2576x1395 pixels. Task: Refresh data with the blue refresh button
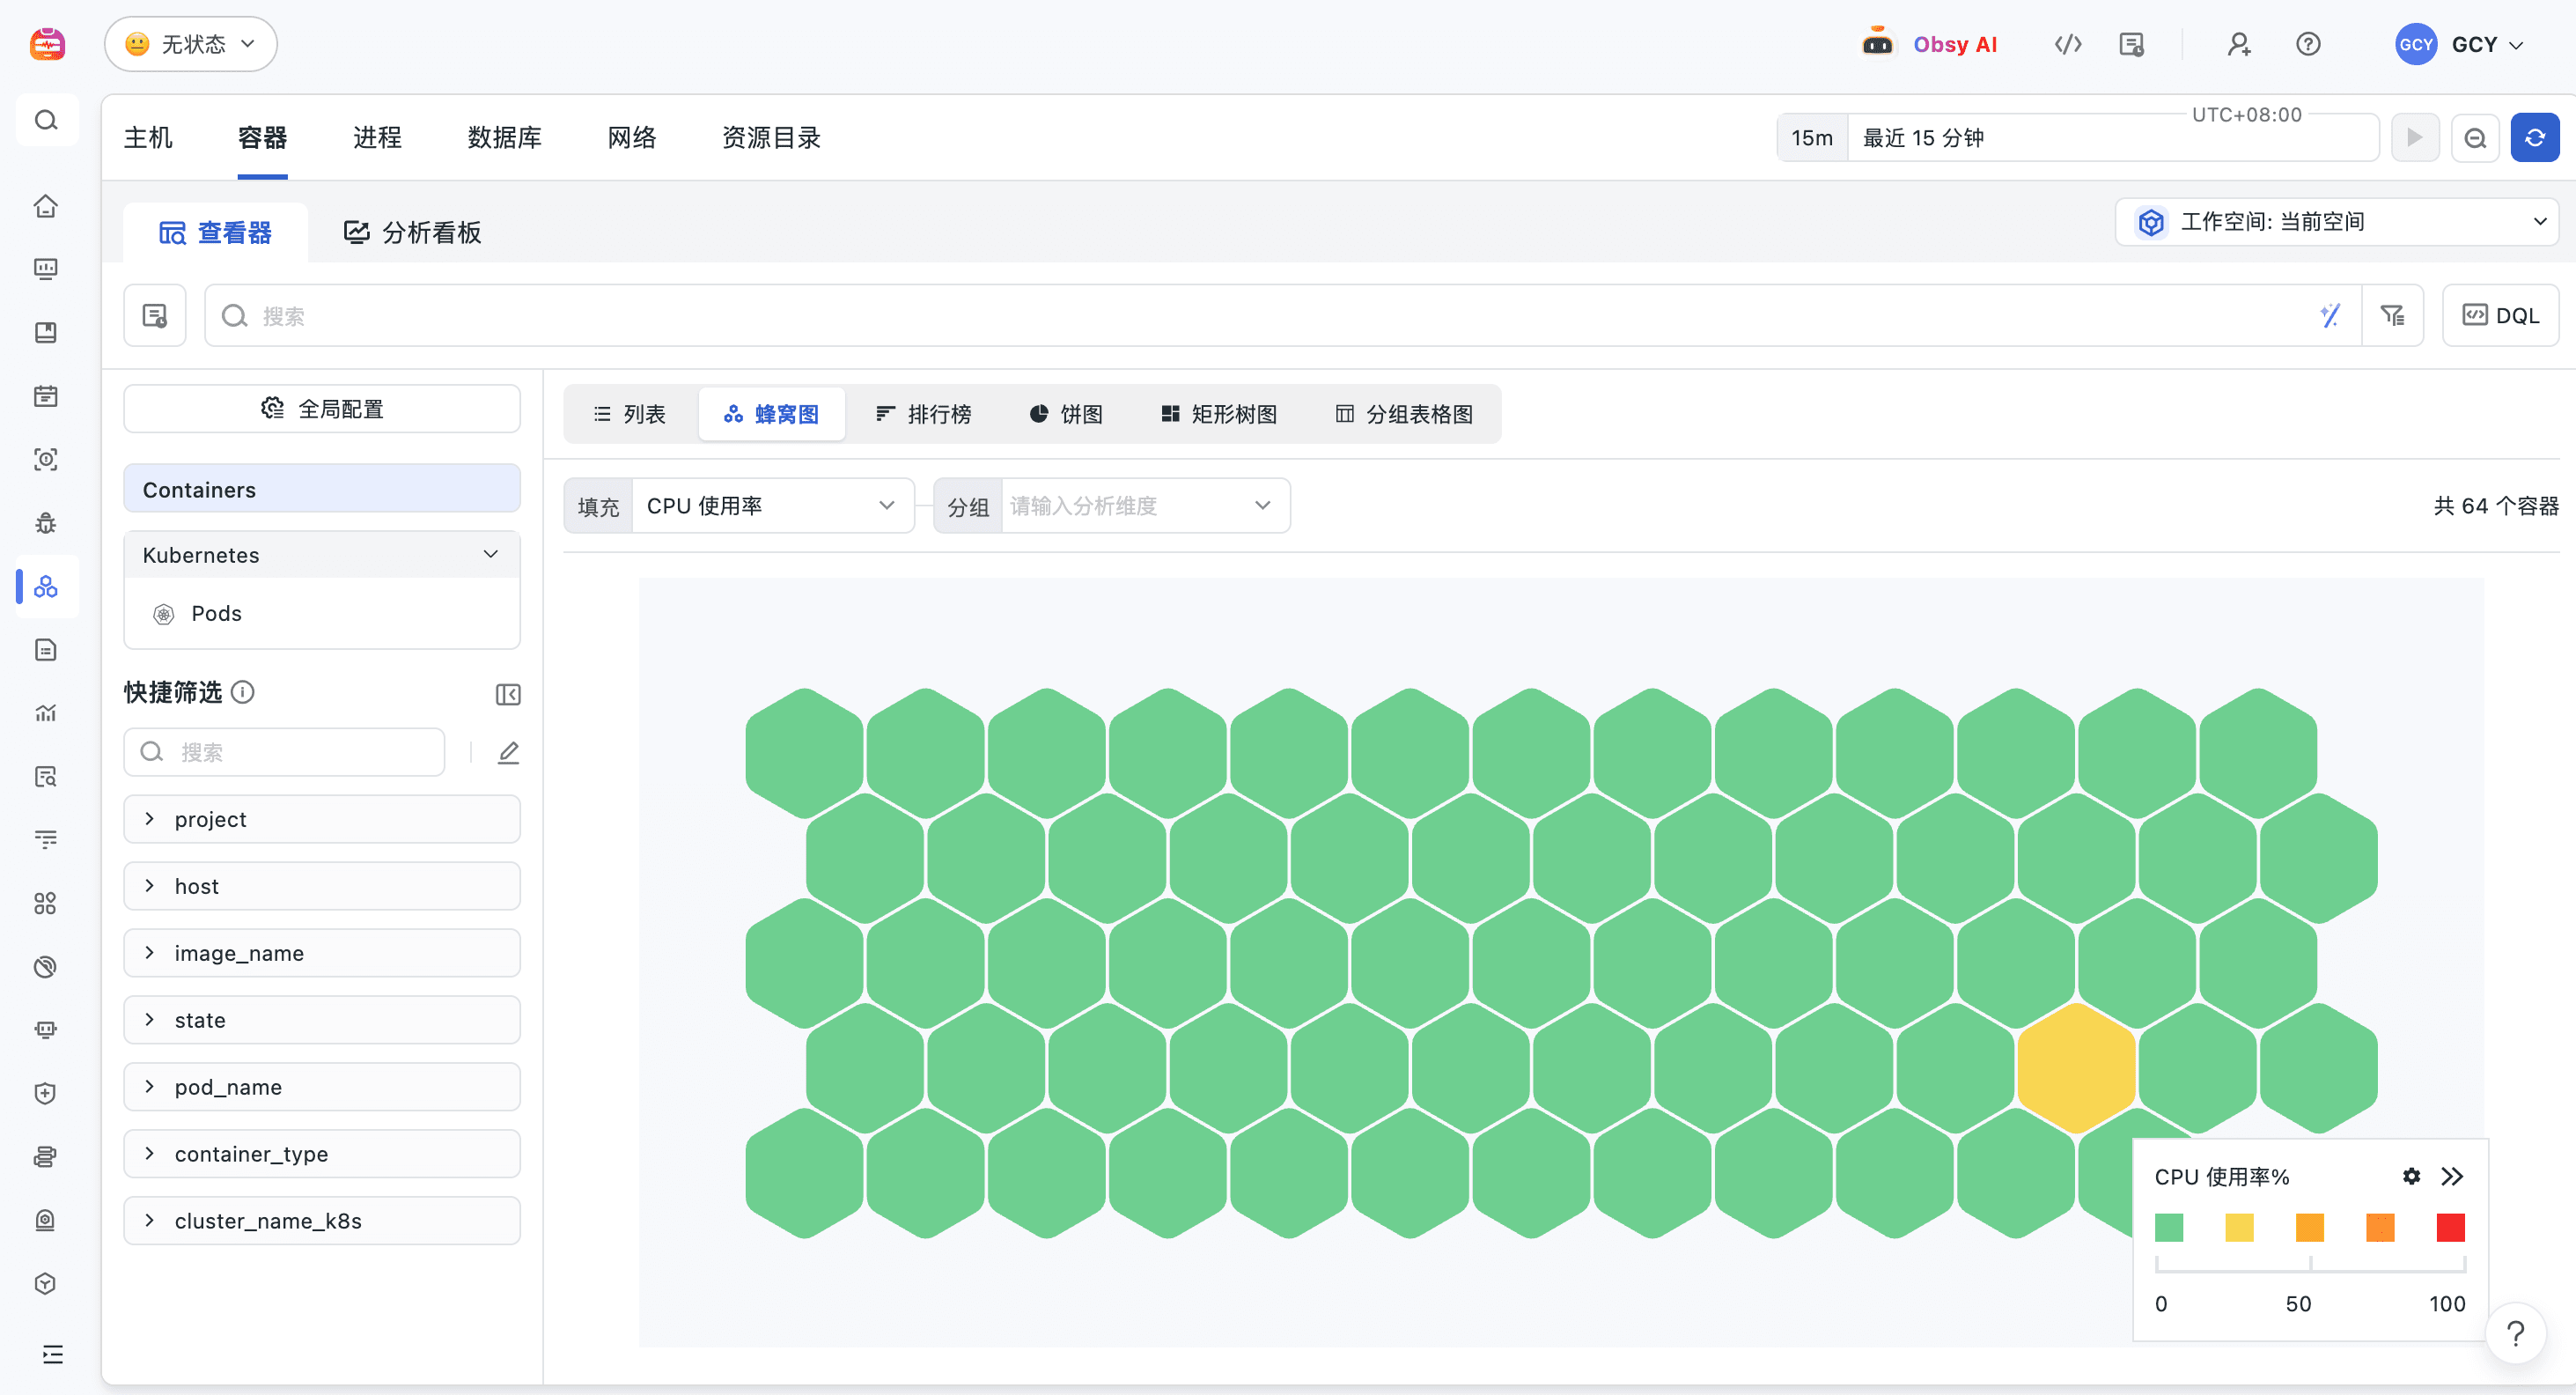2535,138
